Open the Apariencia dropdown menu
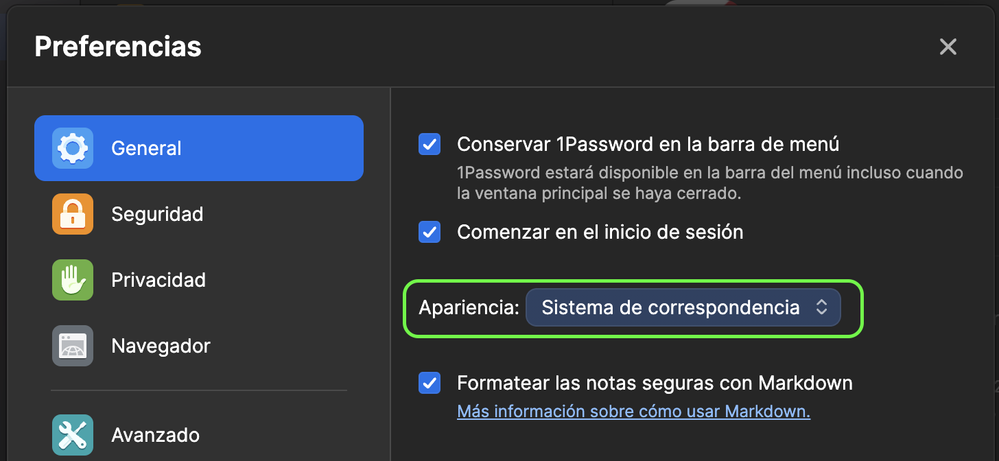This screenshot has height=461, width=999. point(683,308)
